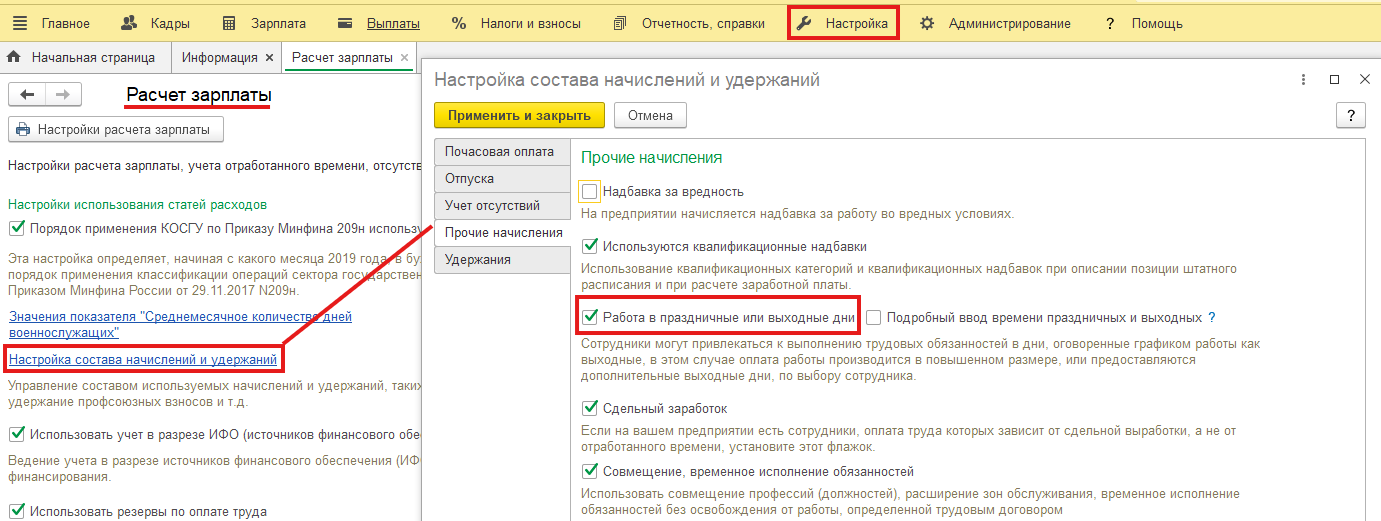
Task: Close the Расчет зарплаты tab
Action: [x=404, y=58]
